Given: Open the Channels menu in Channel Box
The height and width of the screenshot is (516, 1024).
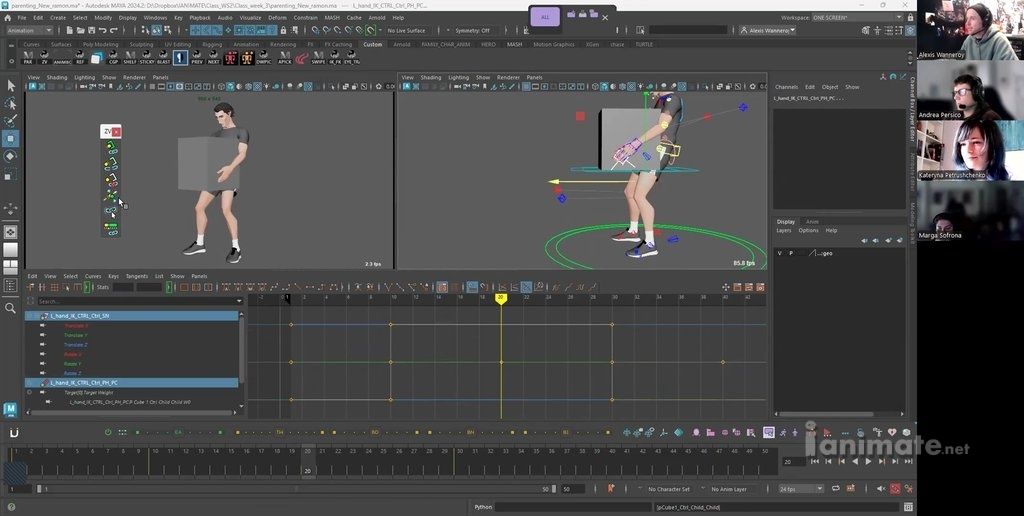Looking at the screenshot, I should point(786,87).
